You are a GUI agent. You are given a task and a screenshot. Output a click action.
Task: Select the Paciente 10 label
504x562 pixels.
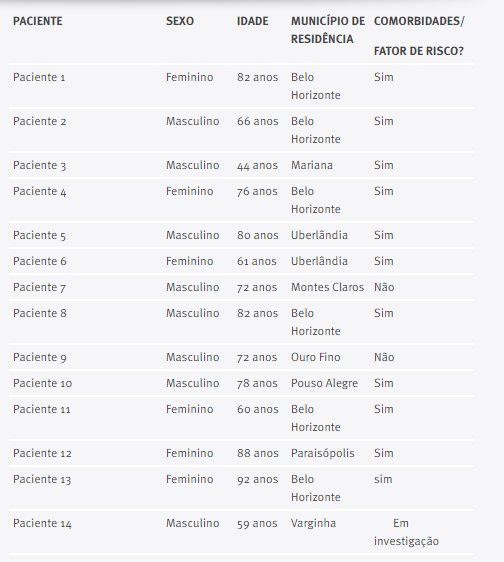click(42, 384)
